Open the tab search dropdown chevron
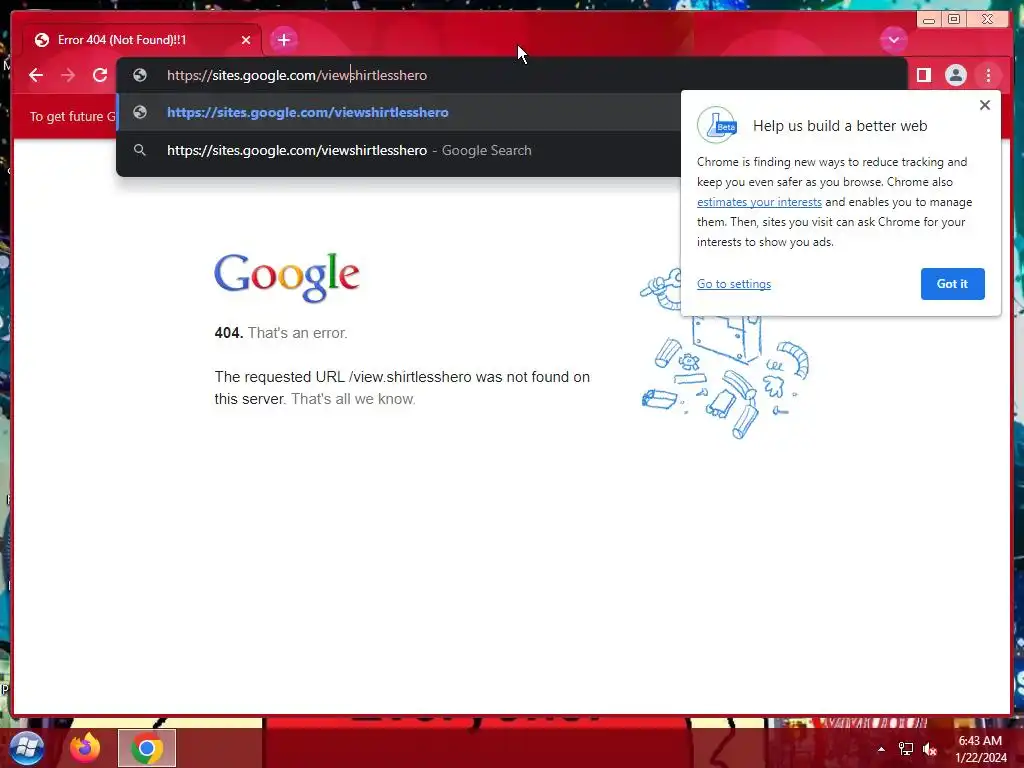This screenshot has width=1024, height=768. pos(893,40)
